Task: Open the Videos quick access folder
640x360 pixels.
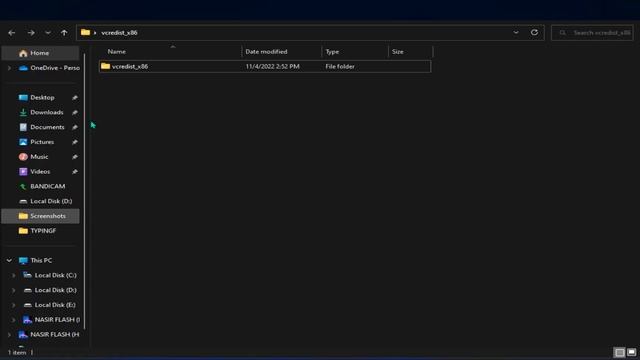Action: [34, 171]
